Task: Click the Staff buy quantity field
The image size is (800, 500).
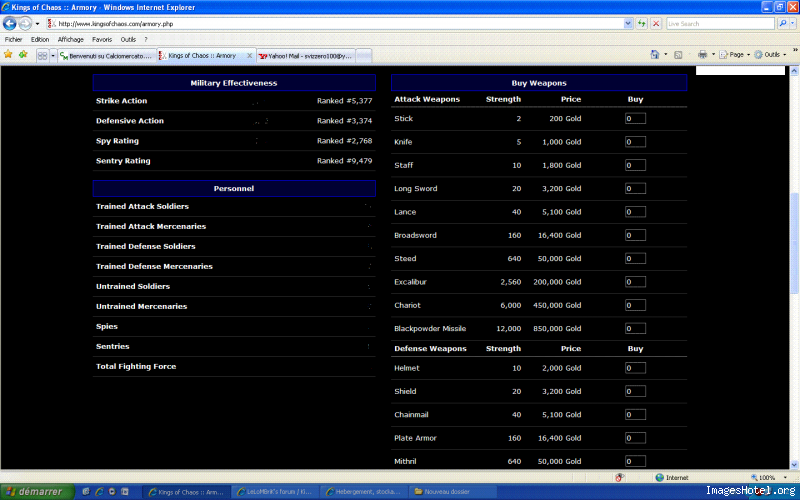Action: coord(635,165)
